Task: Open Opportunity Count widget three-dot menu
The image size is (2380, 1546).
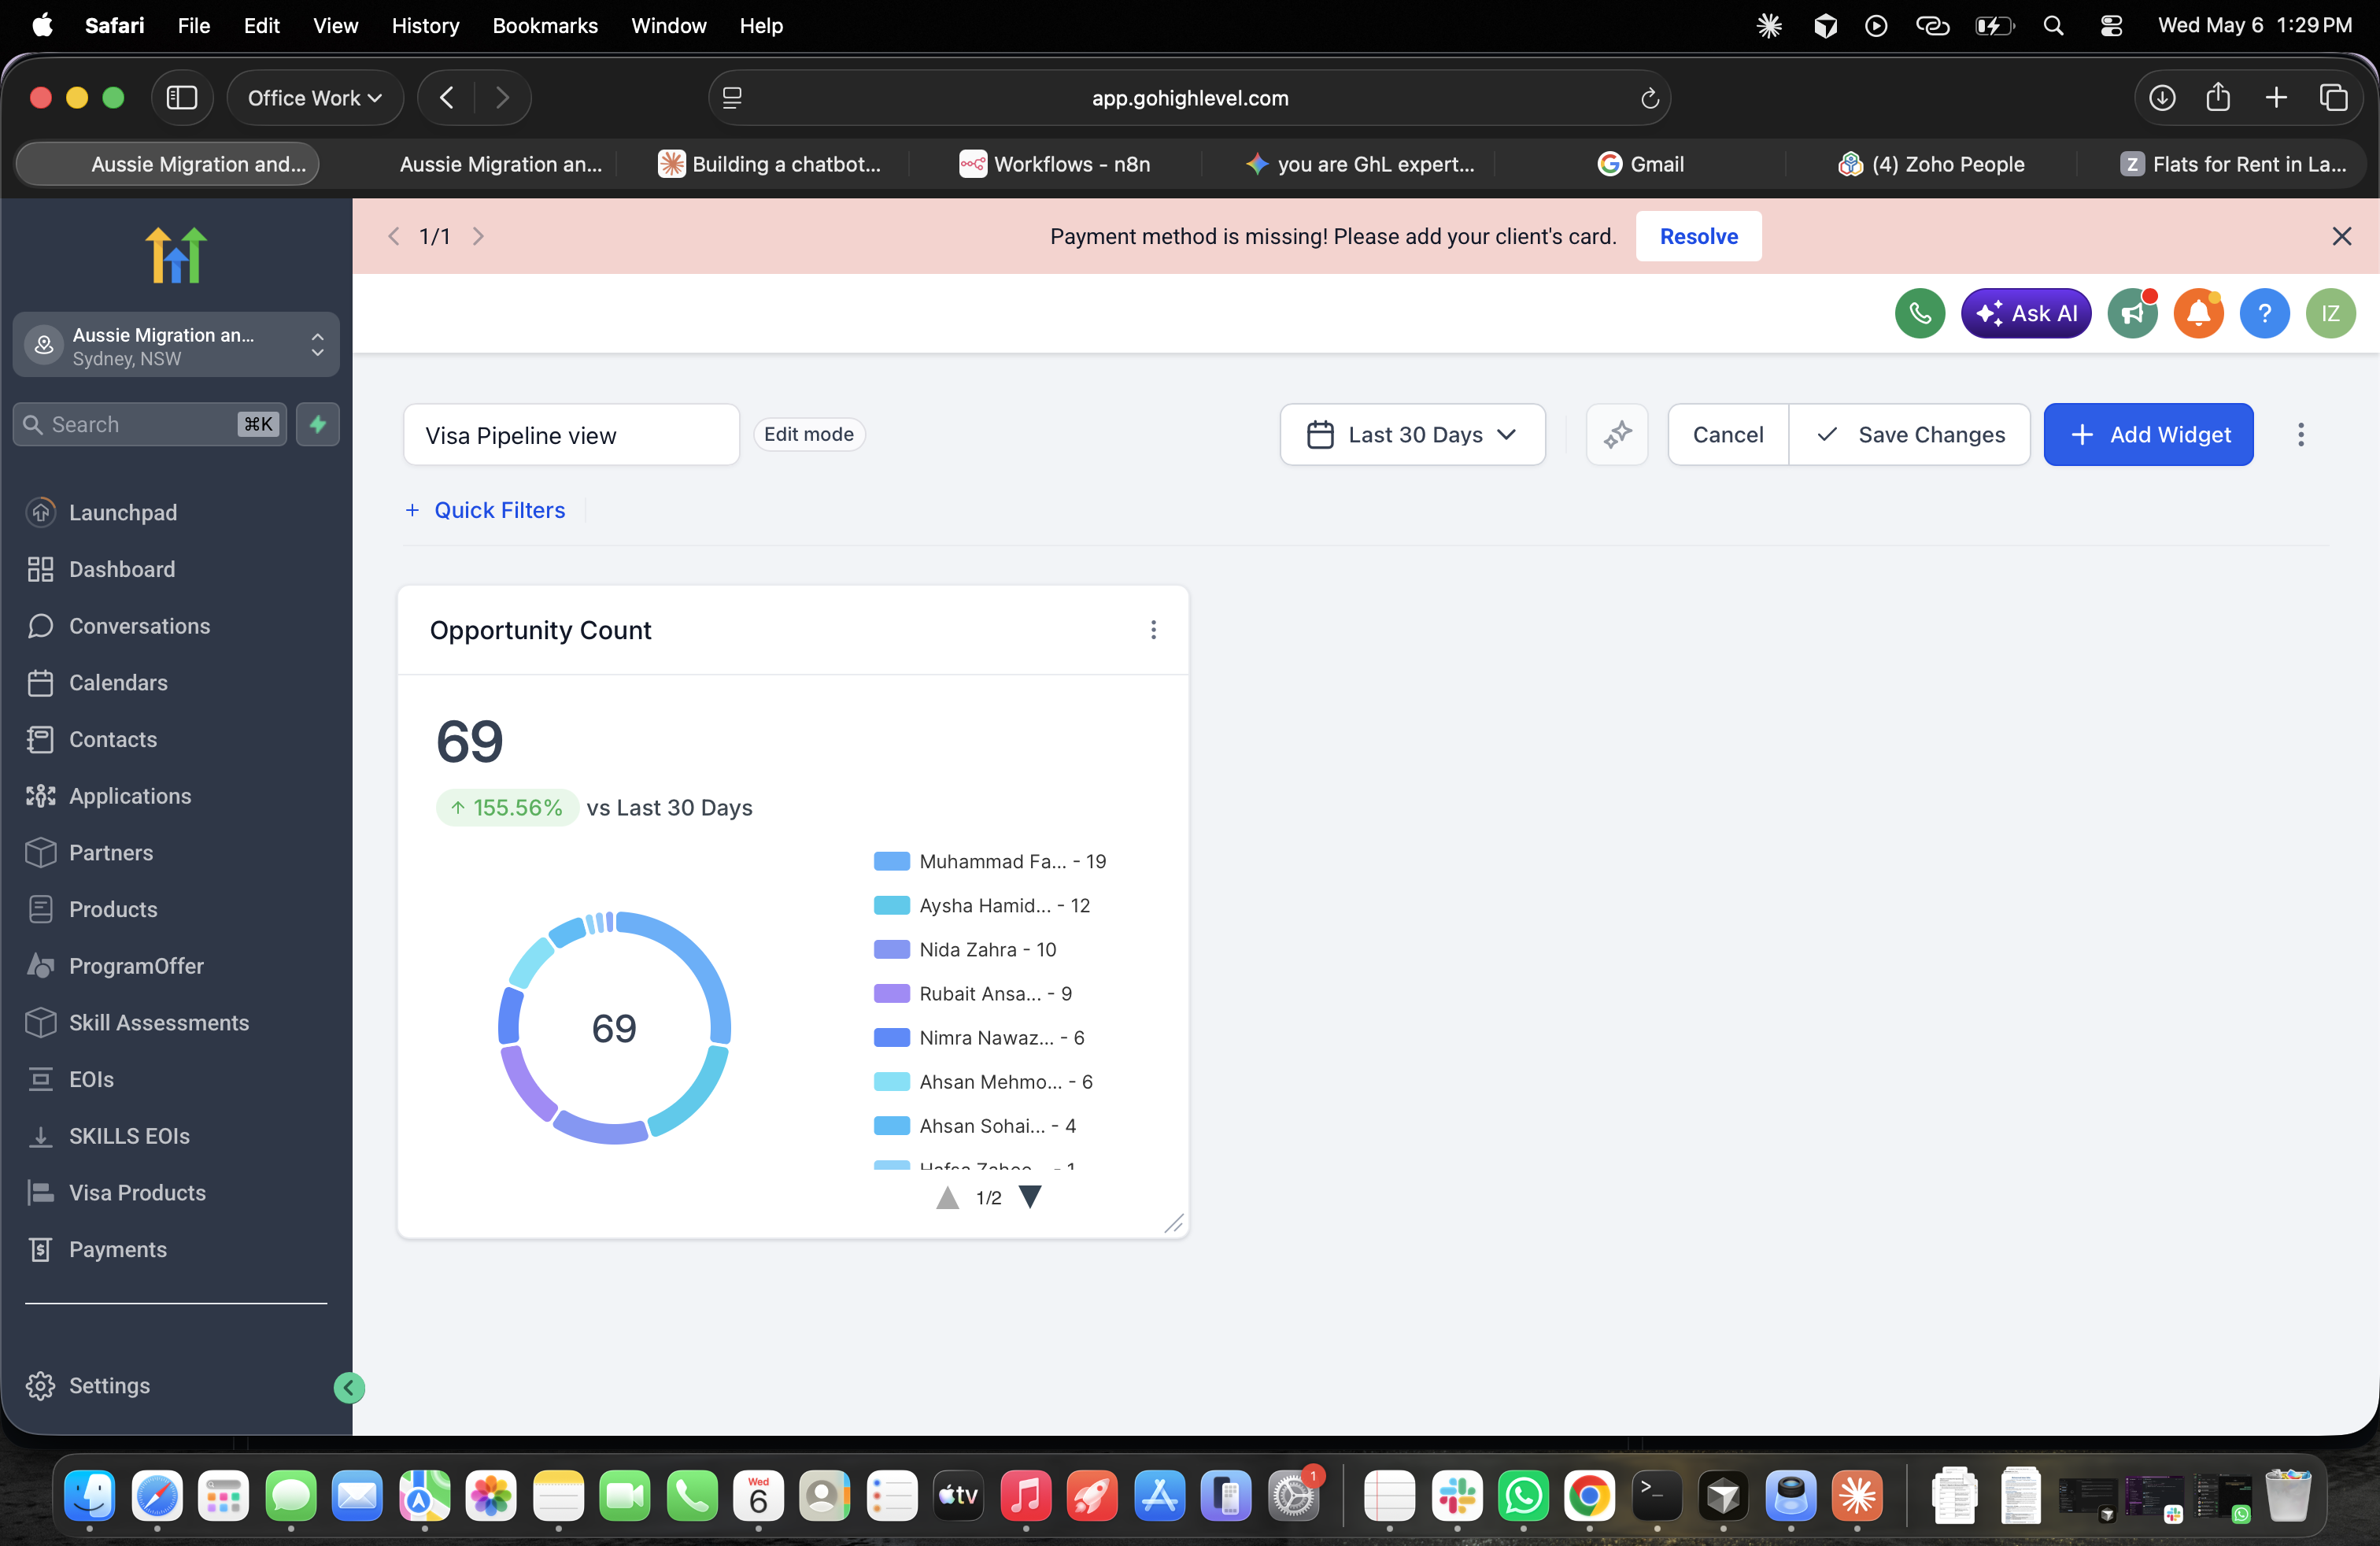Action: (1153, 630)
